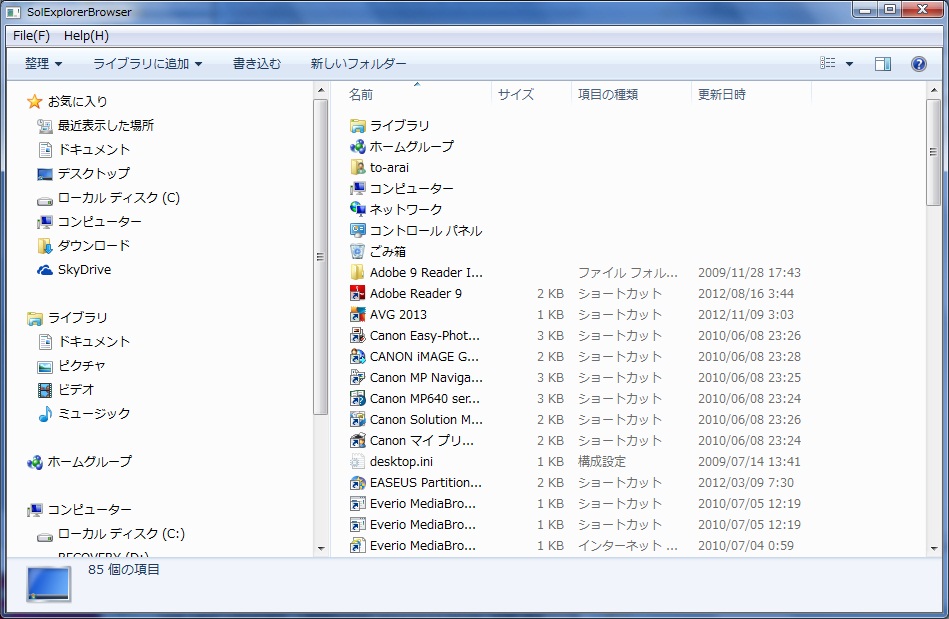Screen dimensions: 949x619
Task: Click the file list scrollbar down arrow
Action: tap(934, 548)
